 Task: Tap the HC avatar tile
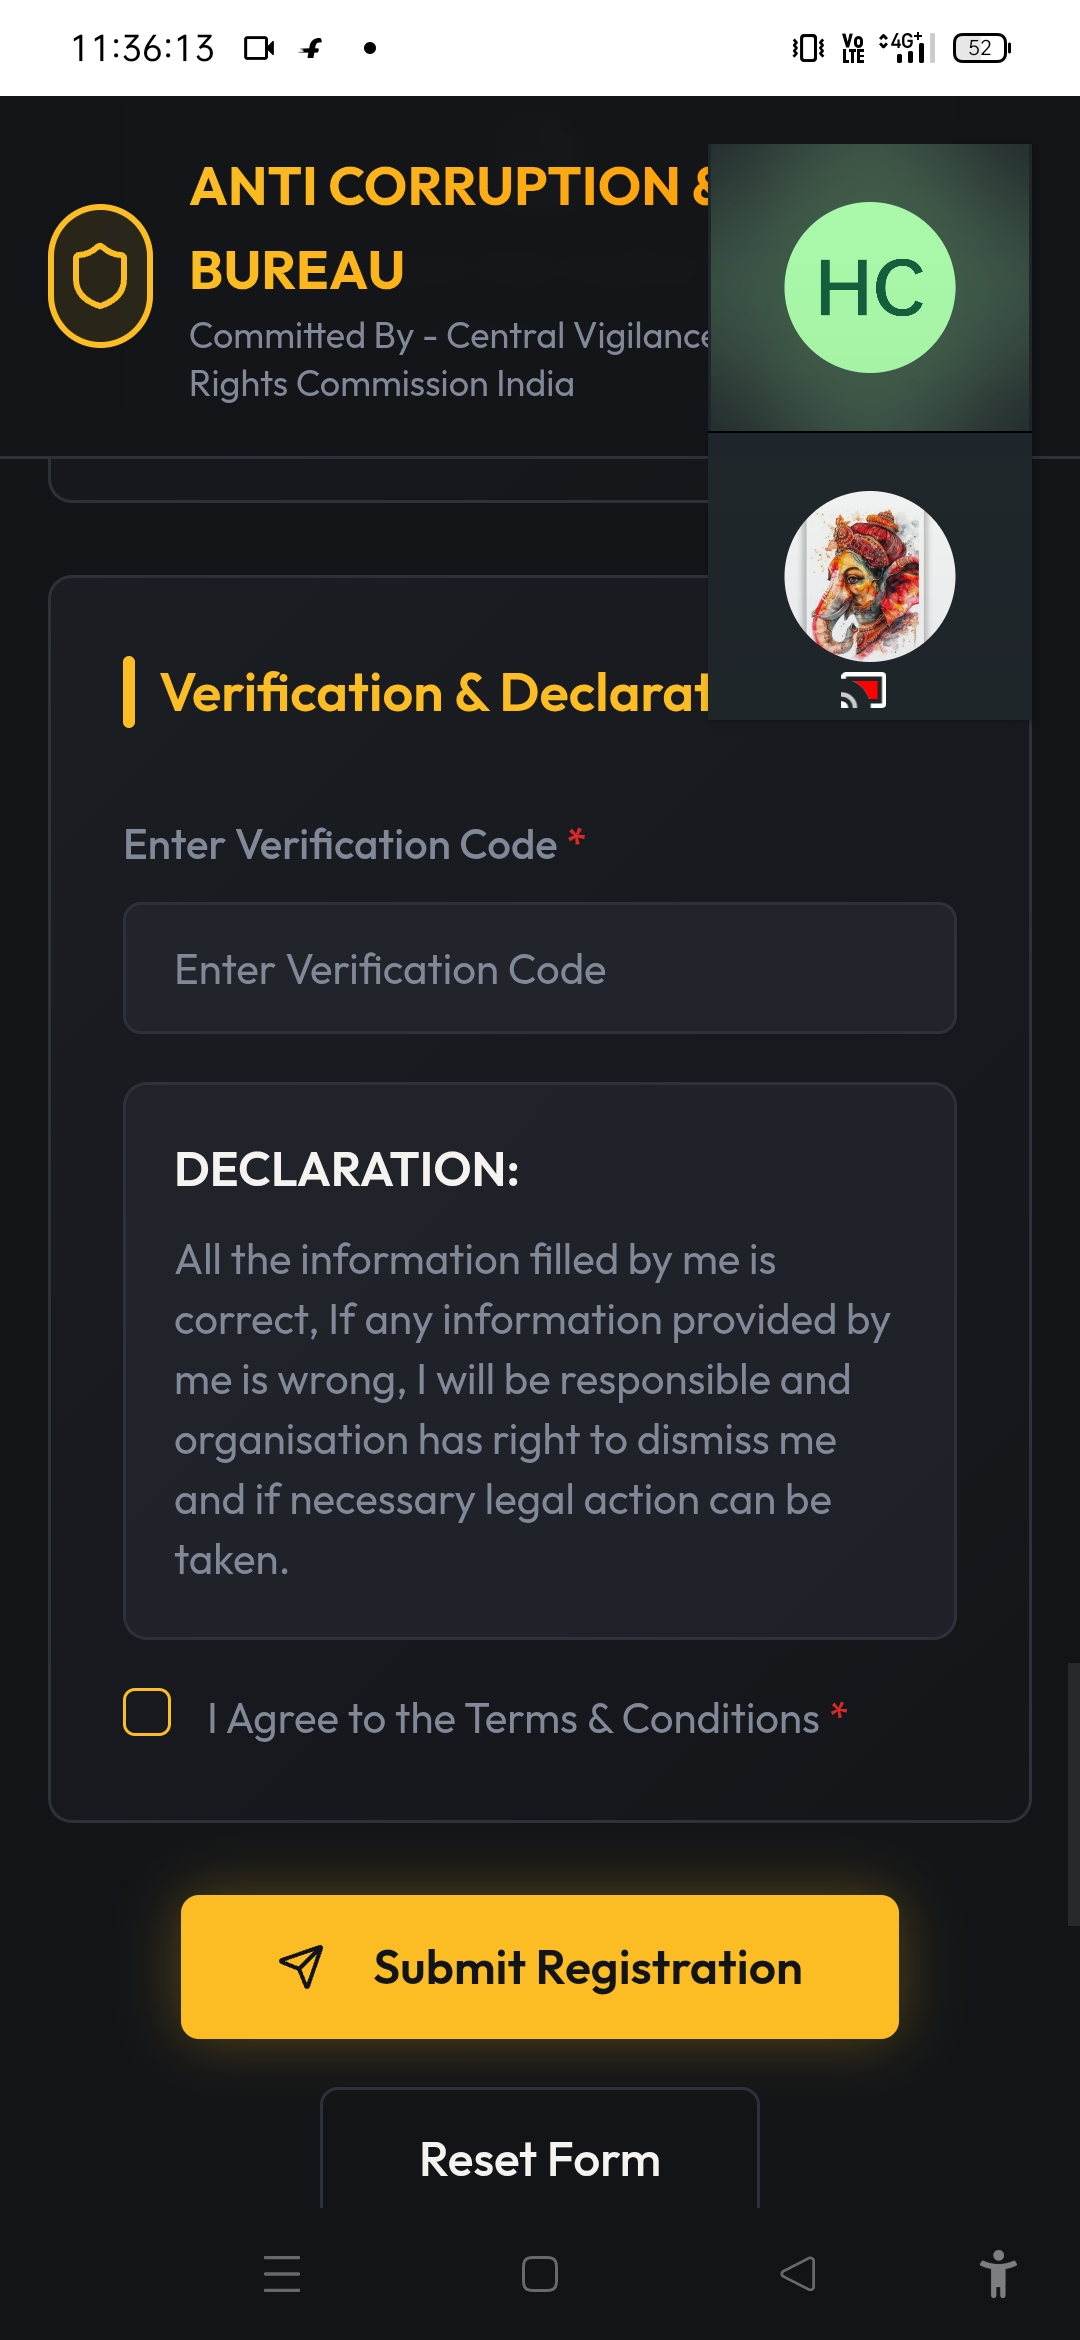869,288
